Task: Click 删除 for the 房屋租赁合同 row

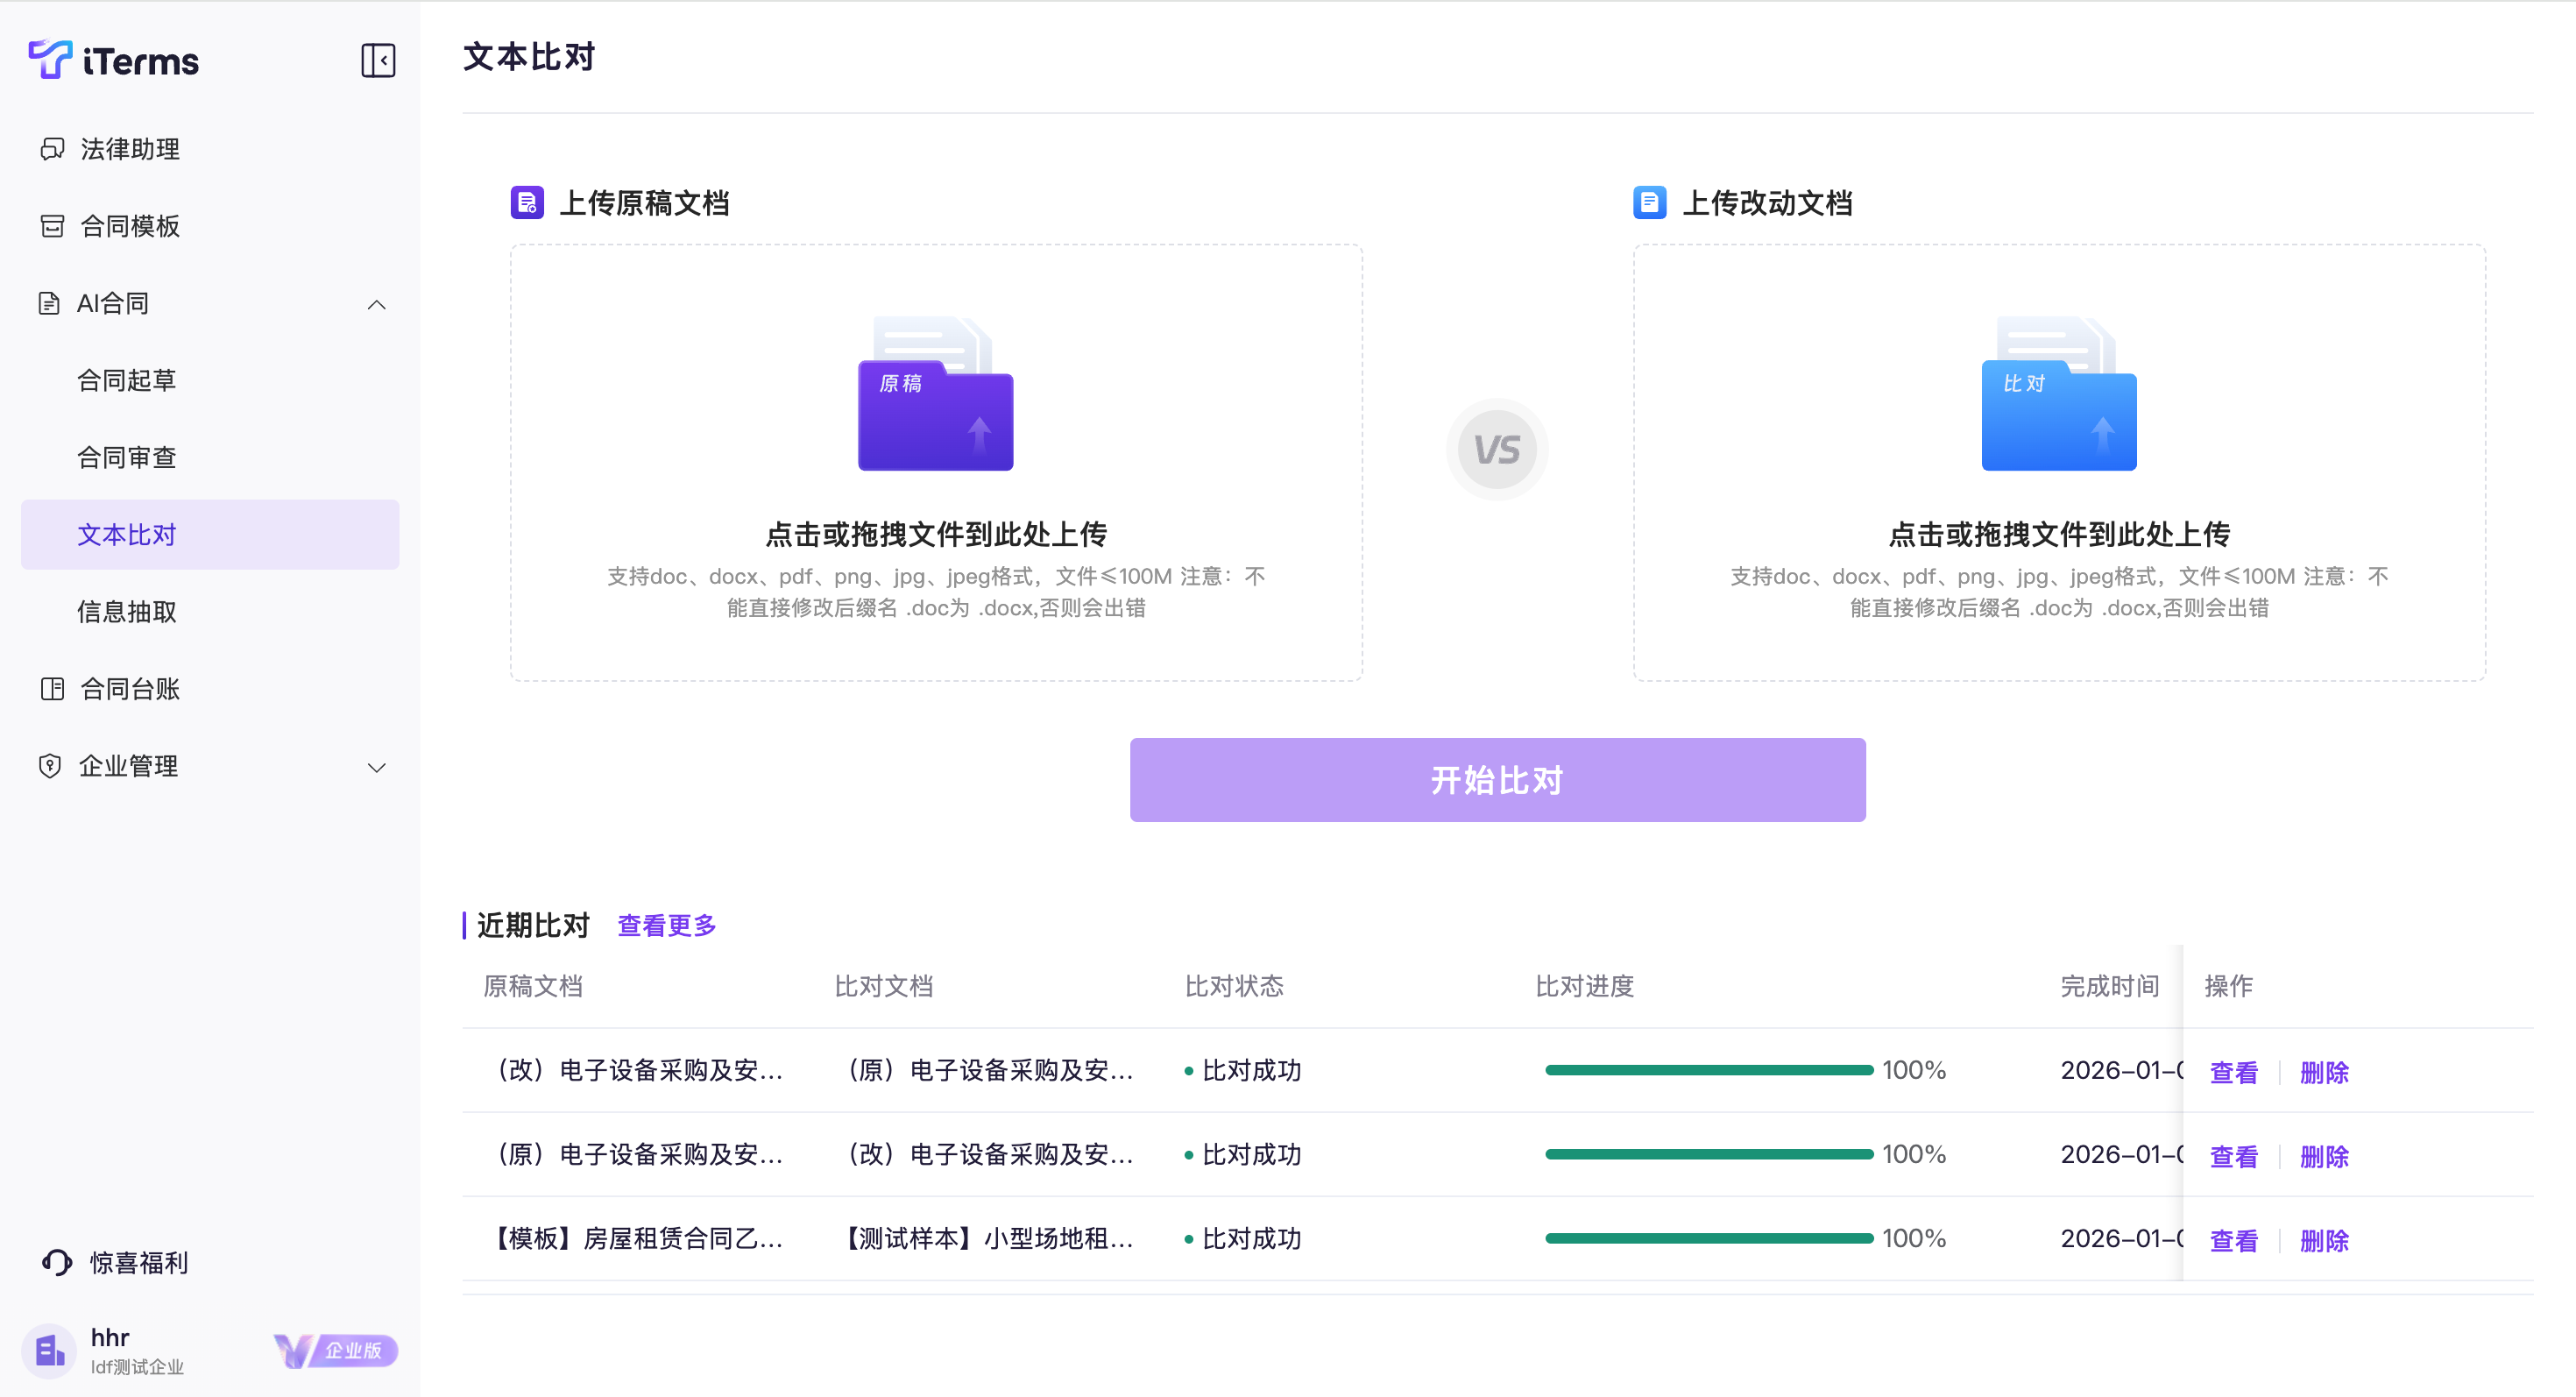Action: [x=2324, y=1240]
